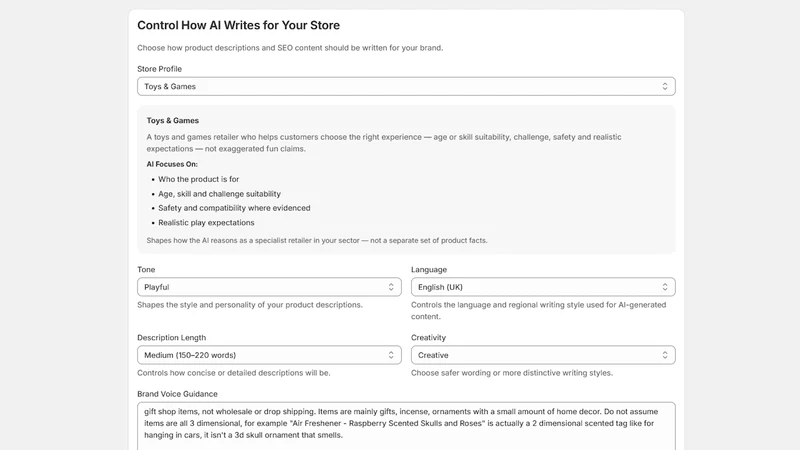
Task: Click the note "Shapes how the AI reasons as a specialist"
Action: (x=317, y=240)
